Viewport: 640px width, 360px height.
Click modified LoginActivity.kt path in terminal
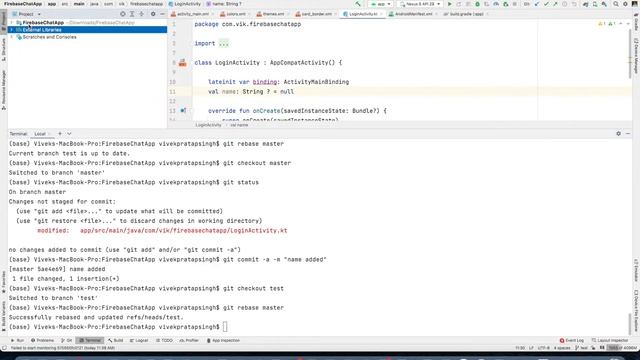click(184, 231)
